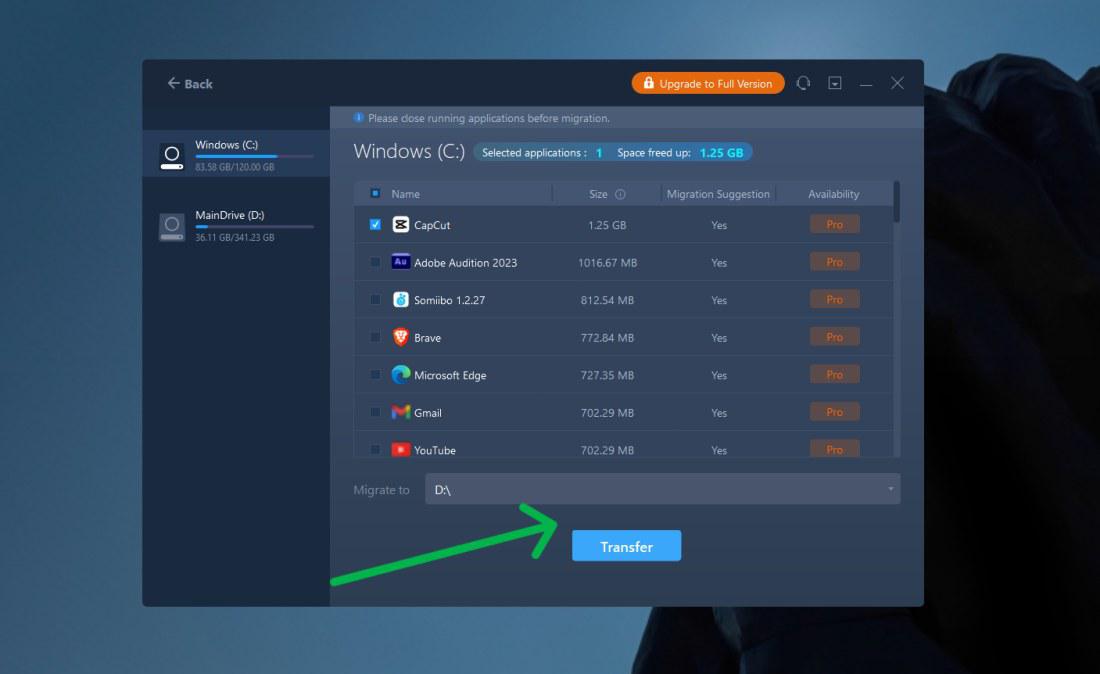Click the Availability column header

click(833, 194)
